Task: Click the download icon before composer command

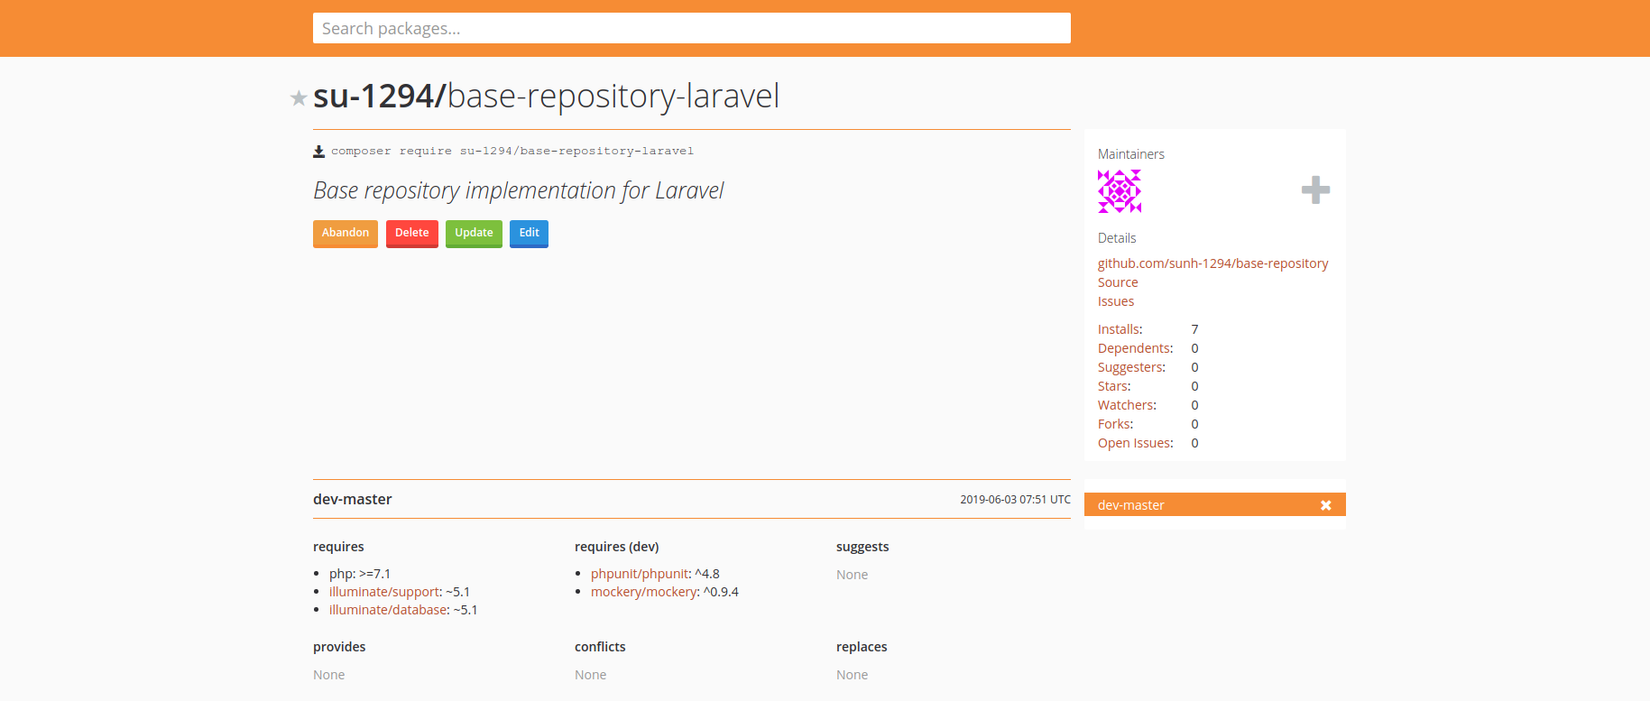Action: [319, 152]
